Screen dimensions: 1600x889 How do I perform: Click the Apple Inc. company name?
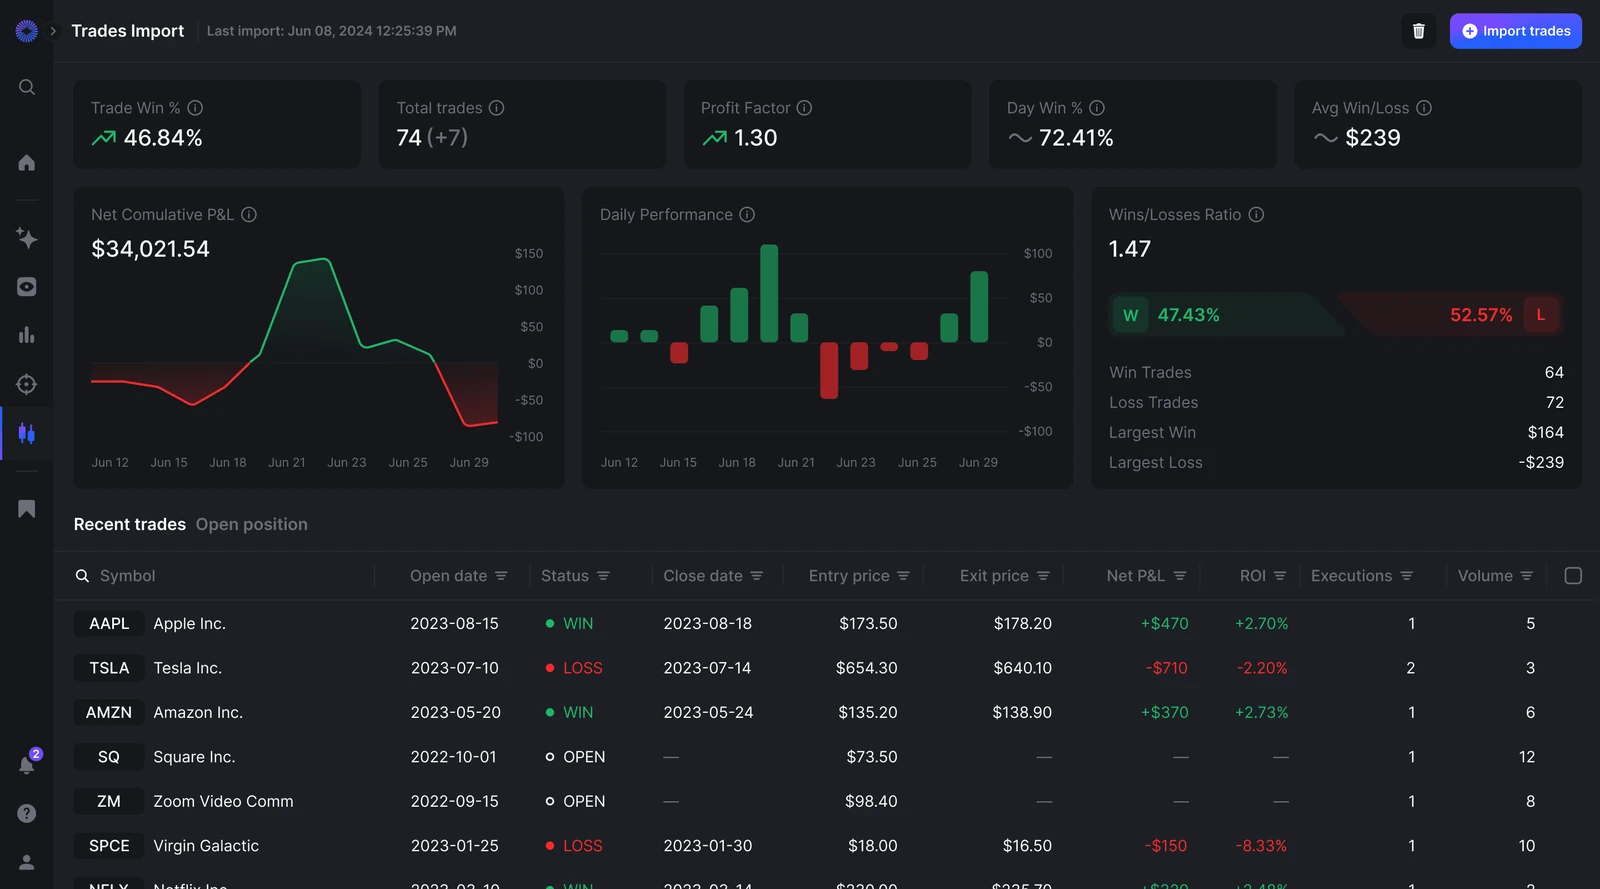click(190, 624)
